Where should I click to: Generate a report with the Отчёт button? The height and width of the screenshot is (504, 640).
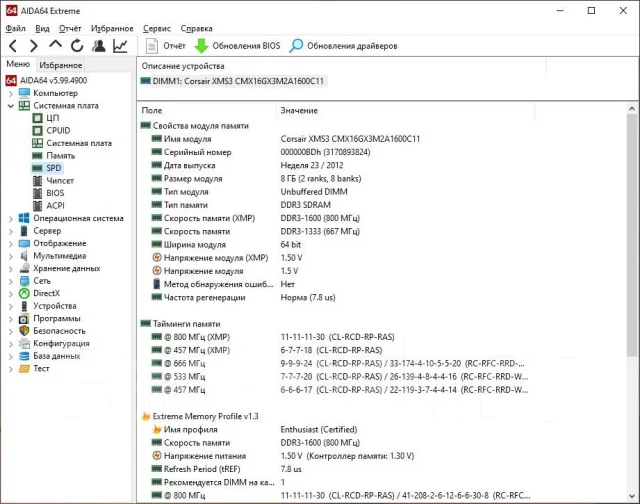pyautogui.click(x=166, y=46)
